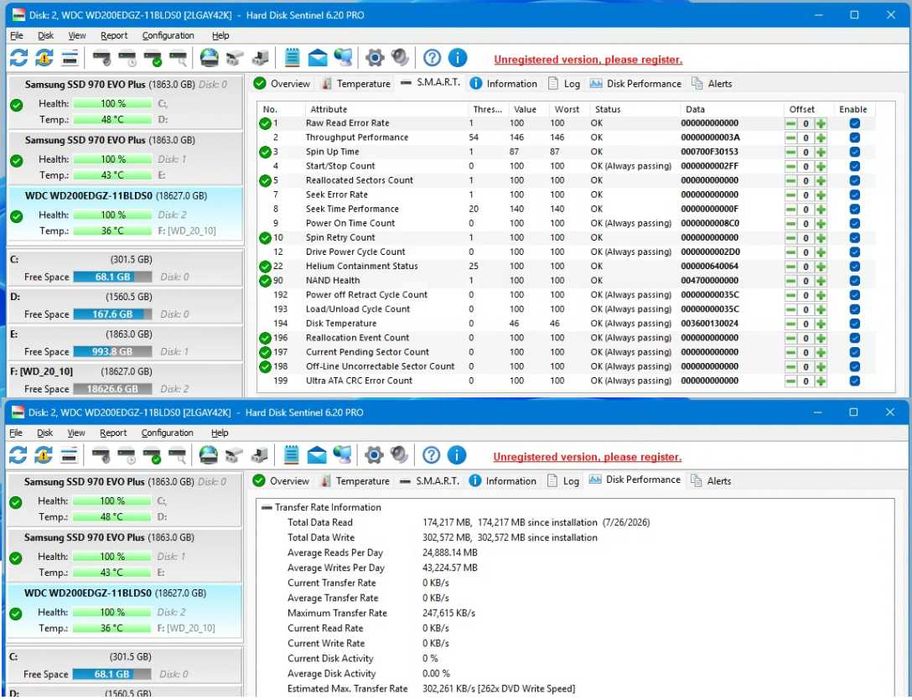This screenshot has height=700, width=912.
Task: Increase offset for Spin Retry Count
Action: [821, 238]
